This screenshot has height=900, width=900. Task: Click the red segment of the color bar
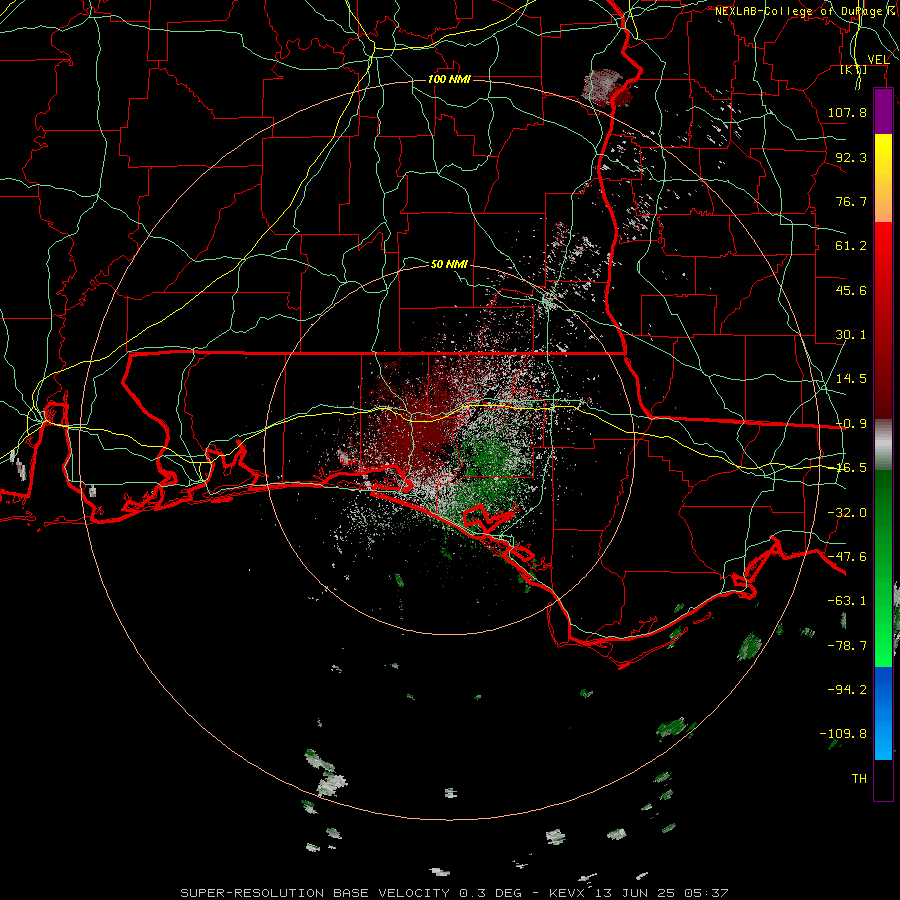coord(883,320)
